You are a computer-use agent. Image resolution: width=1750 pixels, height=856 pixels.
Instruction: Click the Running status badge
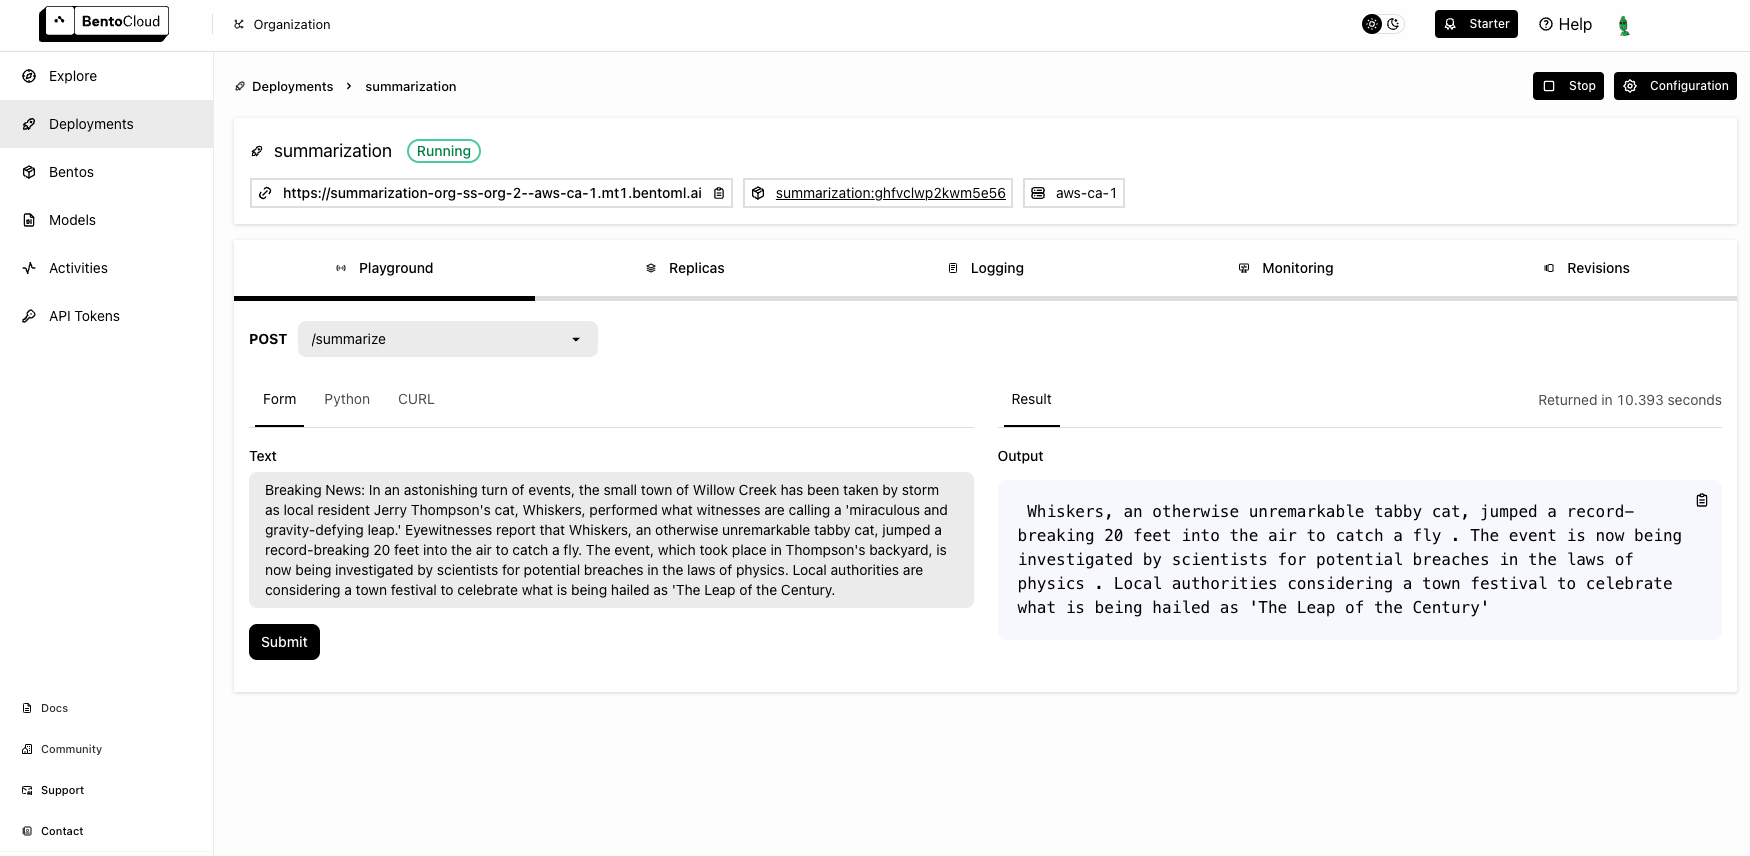pos(444,151)
